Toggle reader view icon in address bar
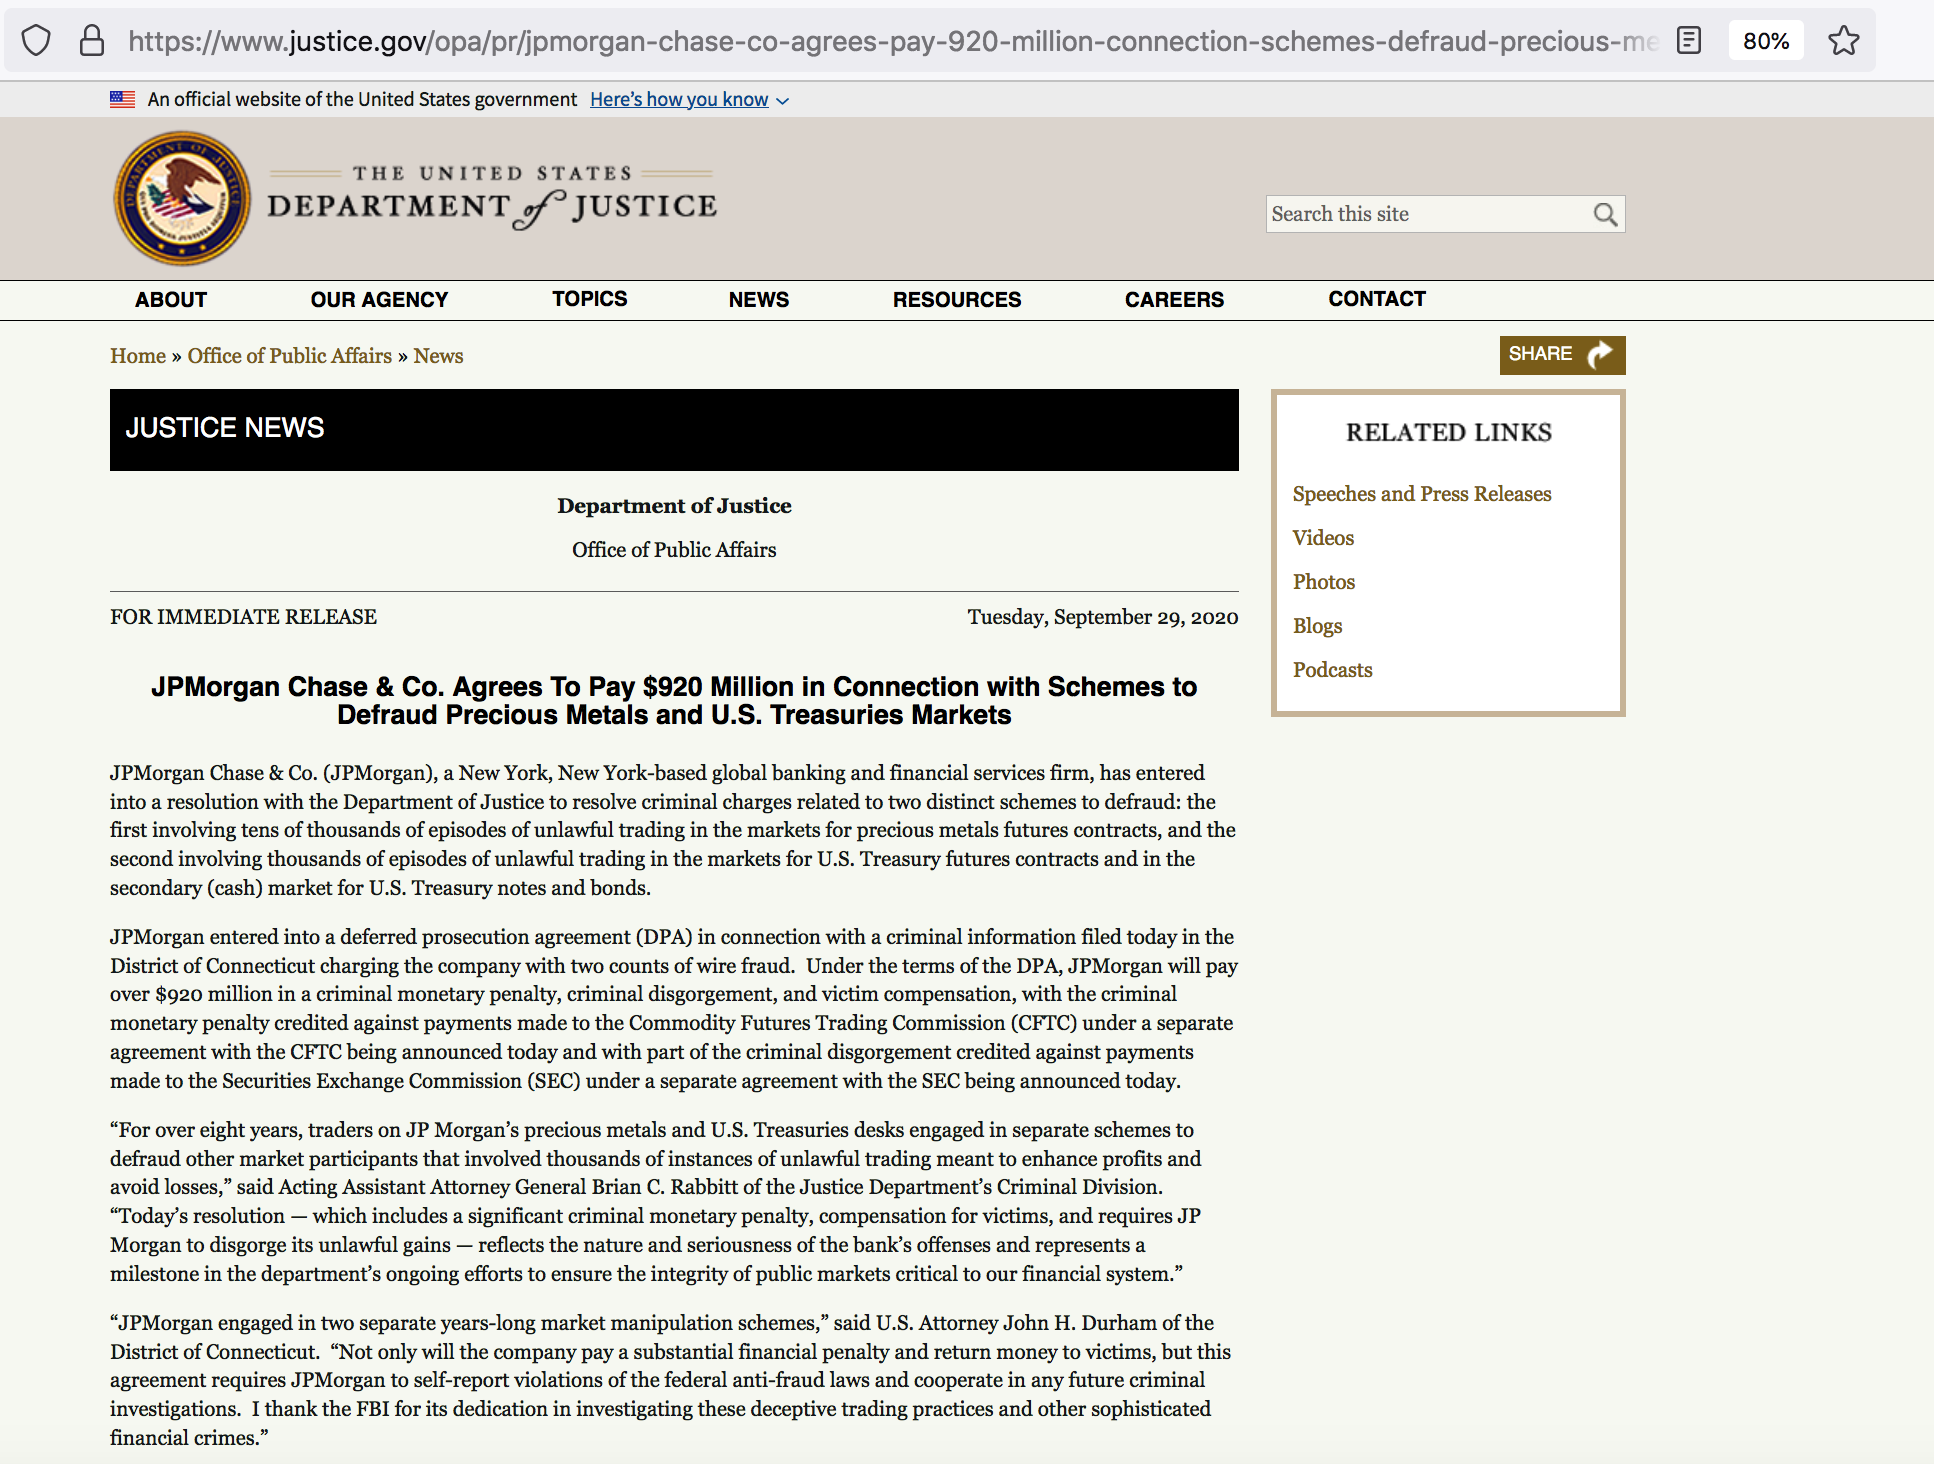 pyautogui.click(x=1689, y=41)
